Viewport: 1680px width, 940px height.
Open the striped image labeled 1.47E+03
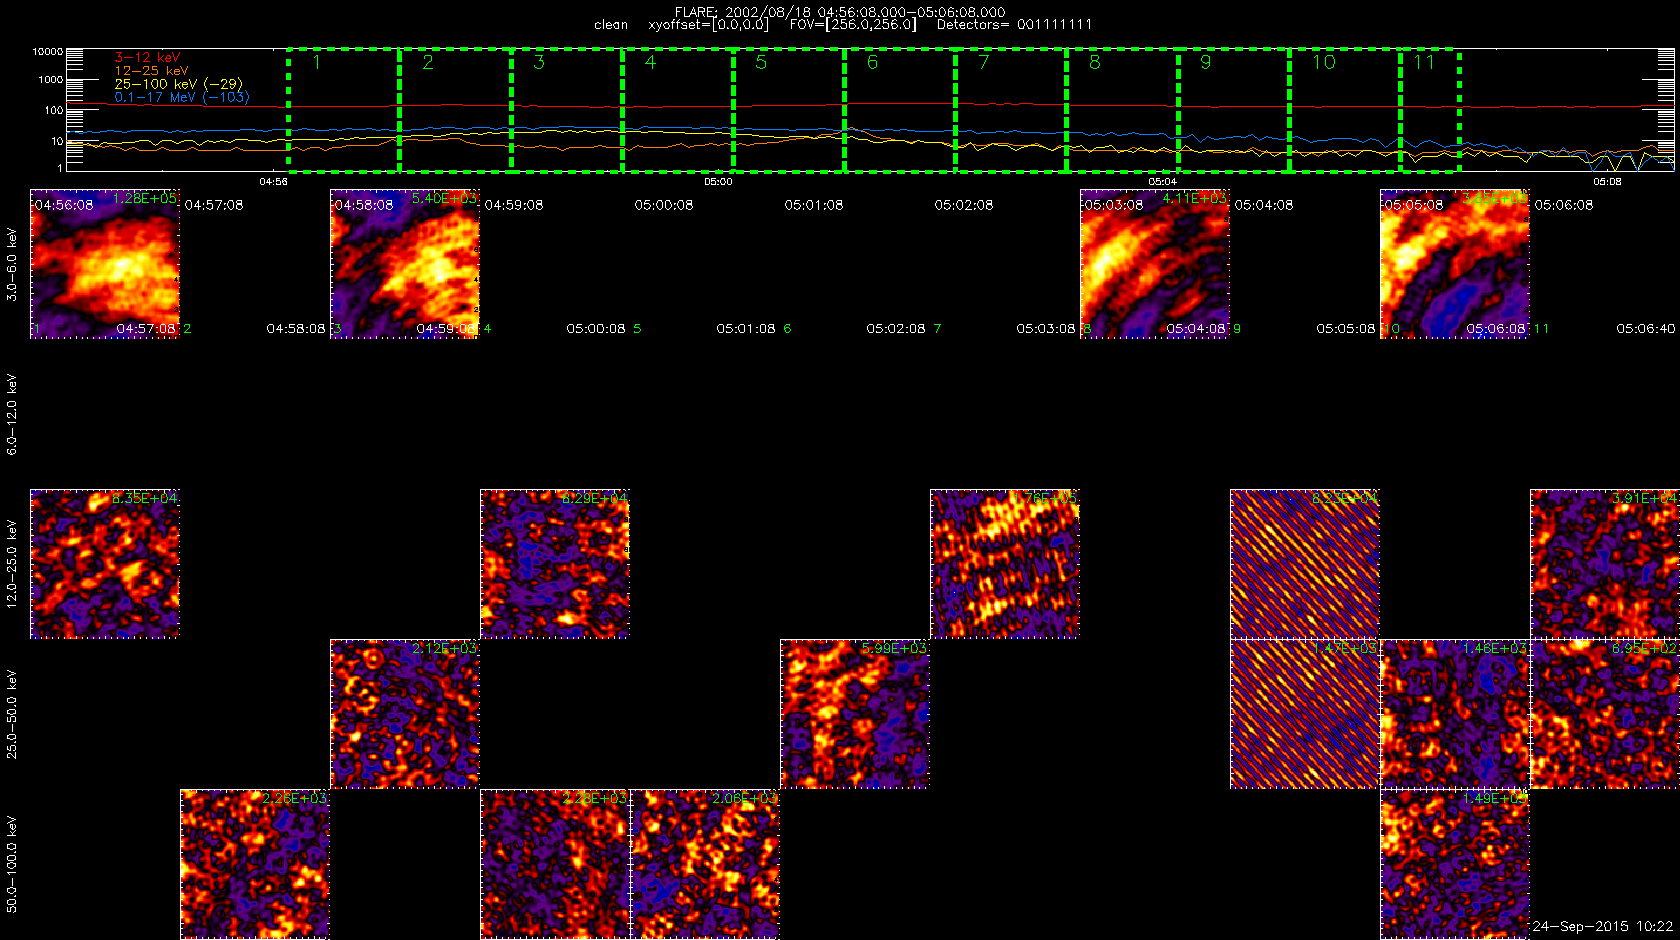pyautogui.click(x=1305, y=714)
